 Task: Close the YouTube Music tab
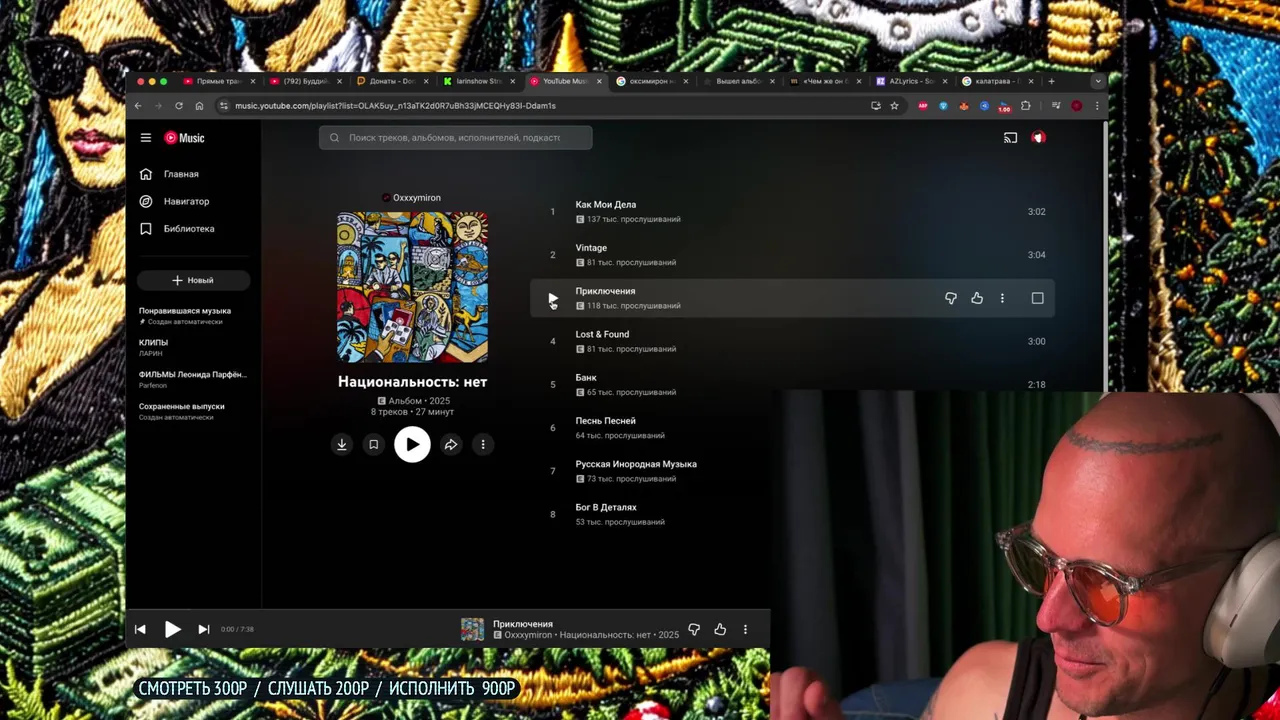pos(599,81)
